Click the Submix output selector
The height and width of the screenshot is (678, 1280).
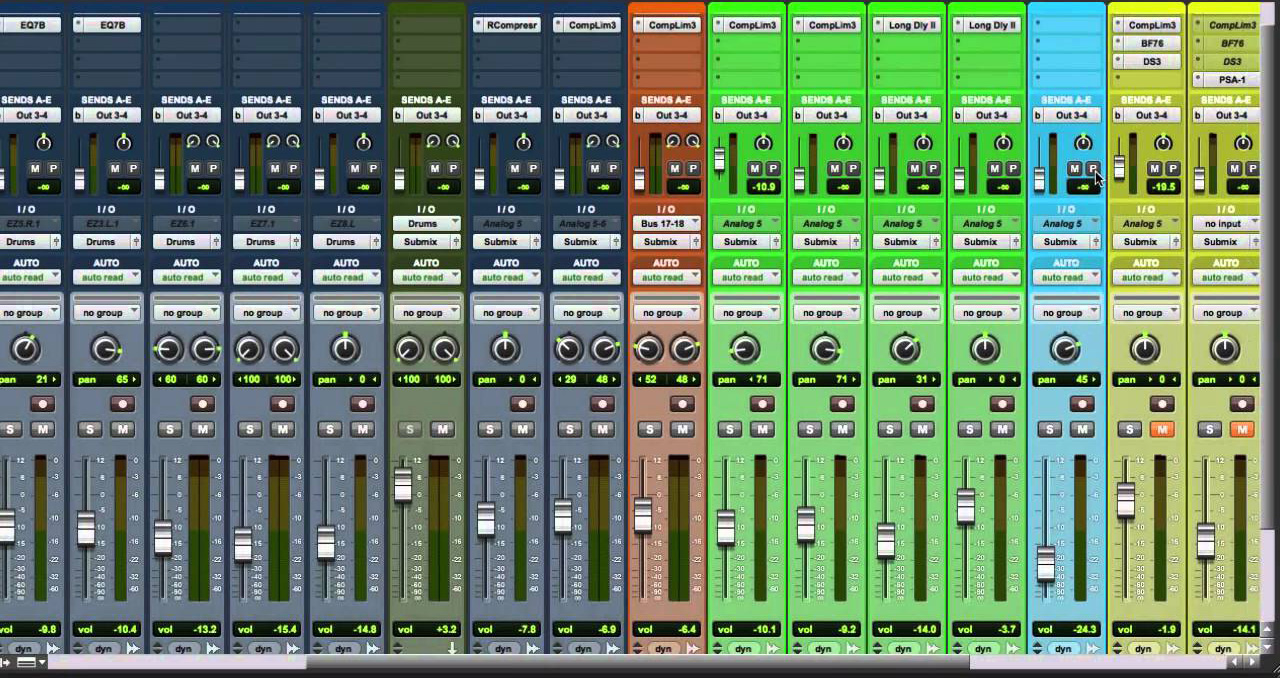[x=746, y=241]
